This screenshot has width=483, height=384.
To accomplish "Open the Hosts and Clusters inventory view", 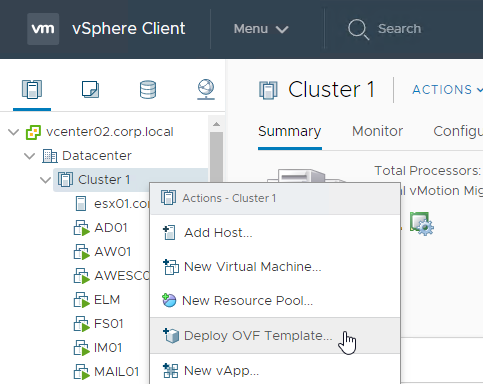I will click(x=32, y=89).
